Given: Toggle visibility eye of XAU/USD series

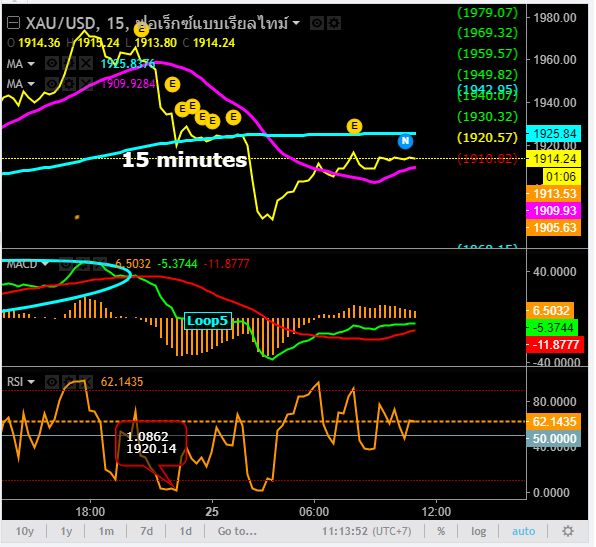Looking at the screenshot, I should click(x=317, y=23).
